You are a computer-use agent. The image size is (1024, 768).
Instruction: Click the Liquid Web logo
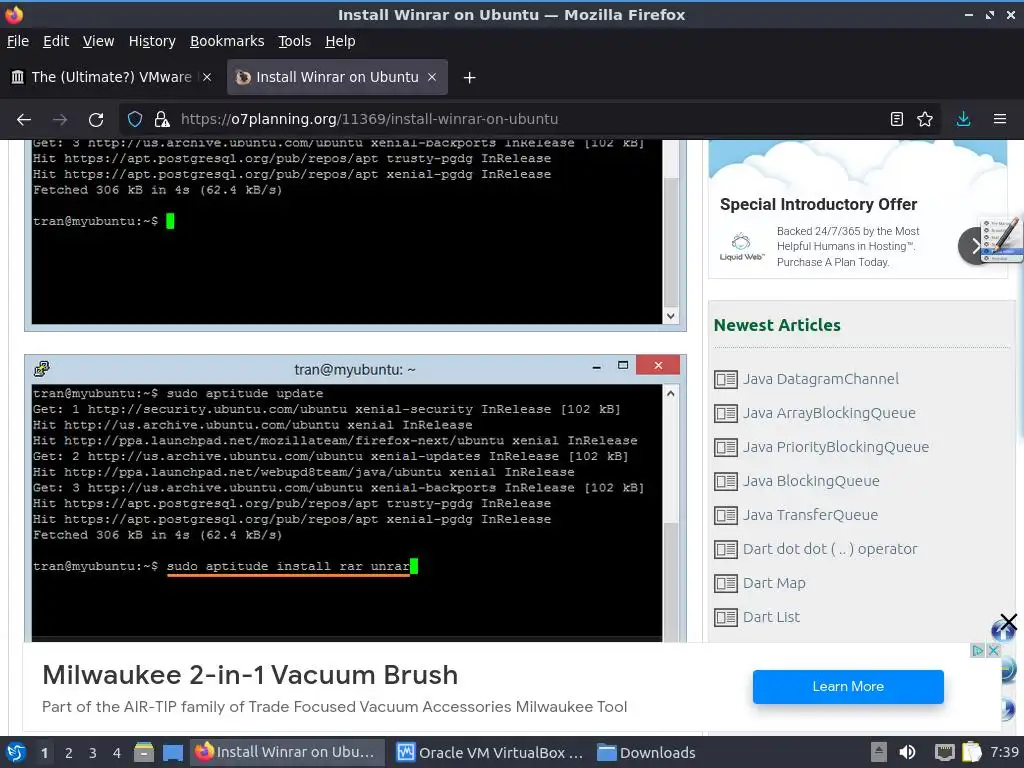tap(741, 247)
